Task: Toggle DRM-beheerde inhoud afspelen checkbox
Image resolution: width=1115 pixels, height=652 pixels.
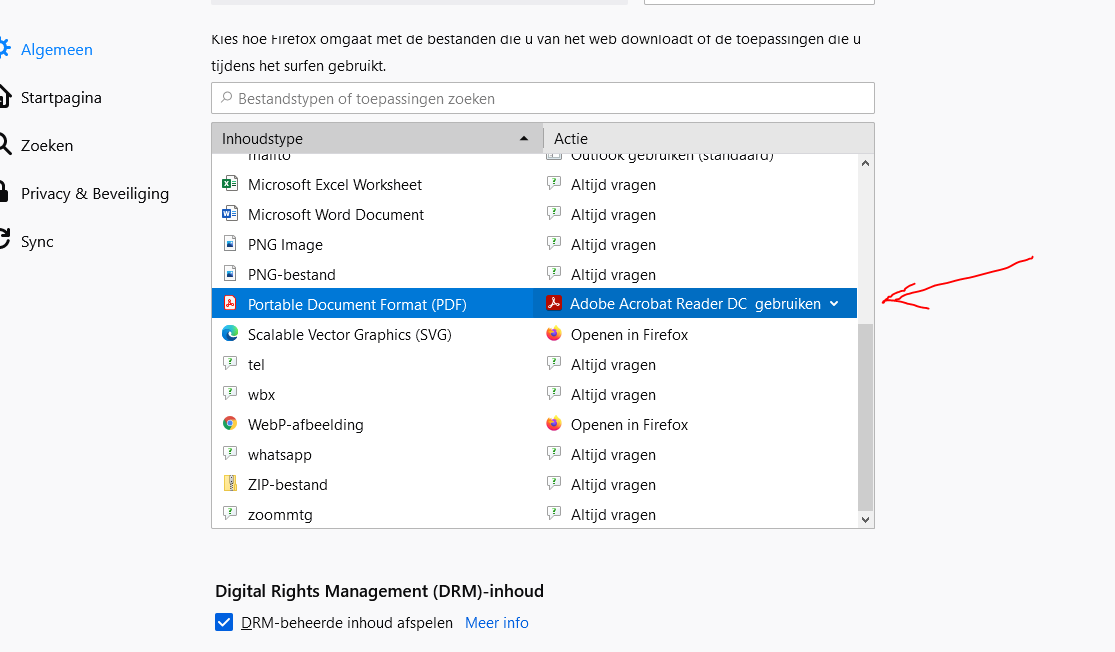Action: (x=224, y=622)
